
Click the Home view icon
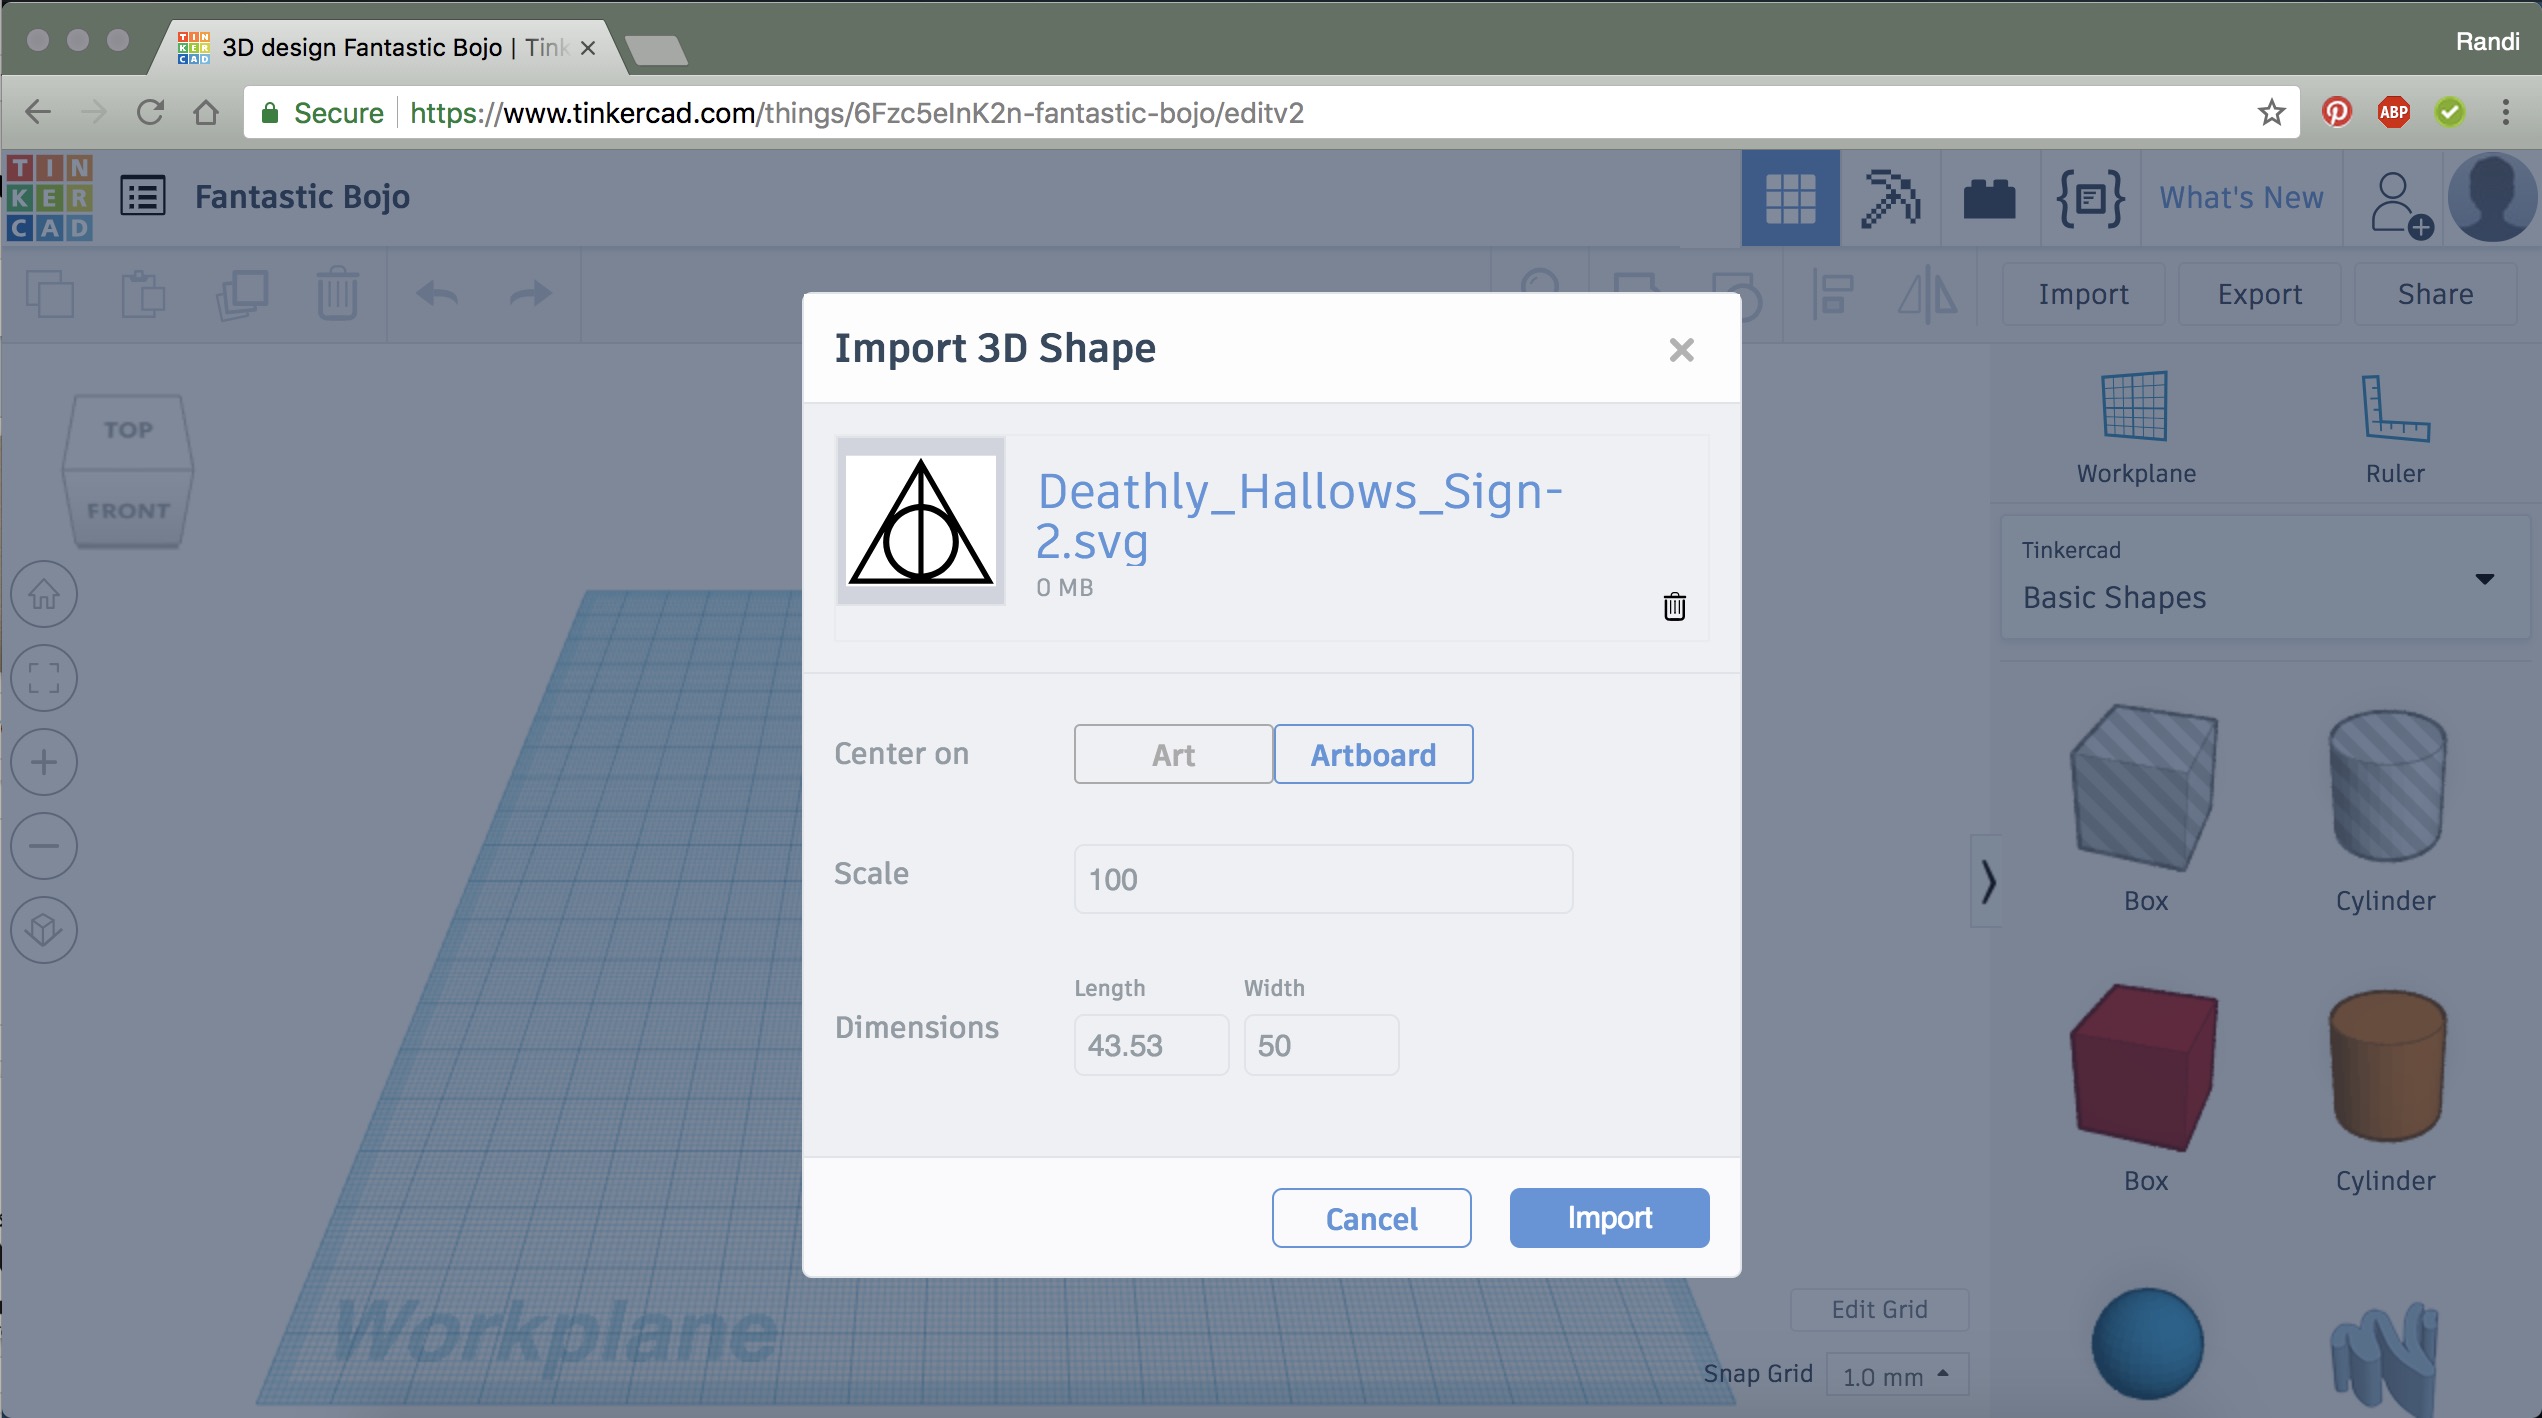(44, 594)
